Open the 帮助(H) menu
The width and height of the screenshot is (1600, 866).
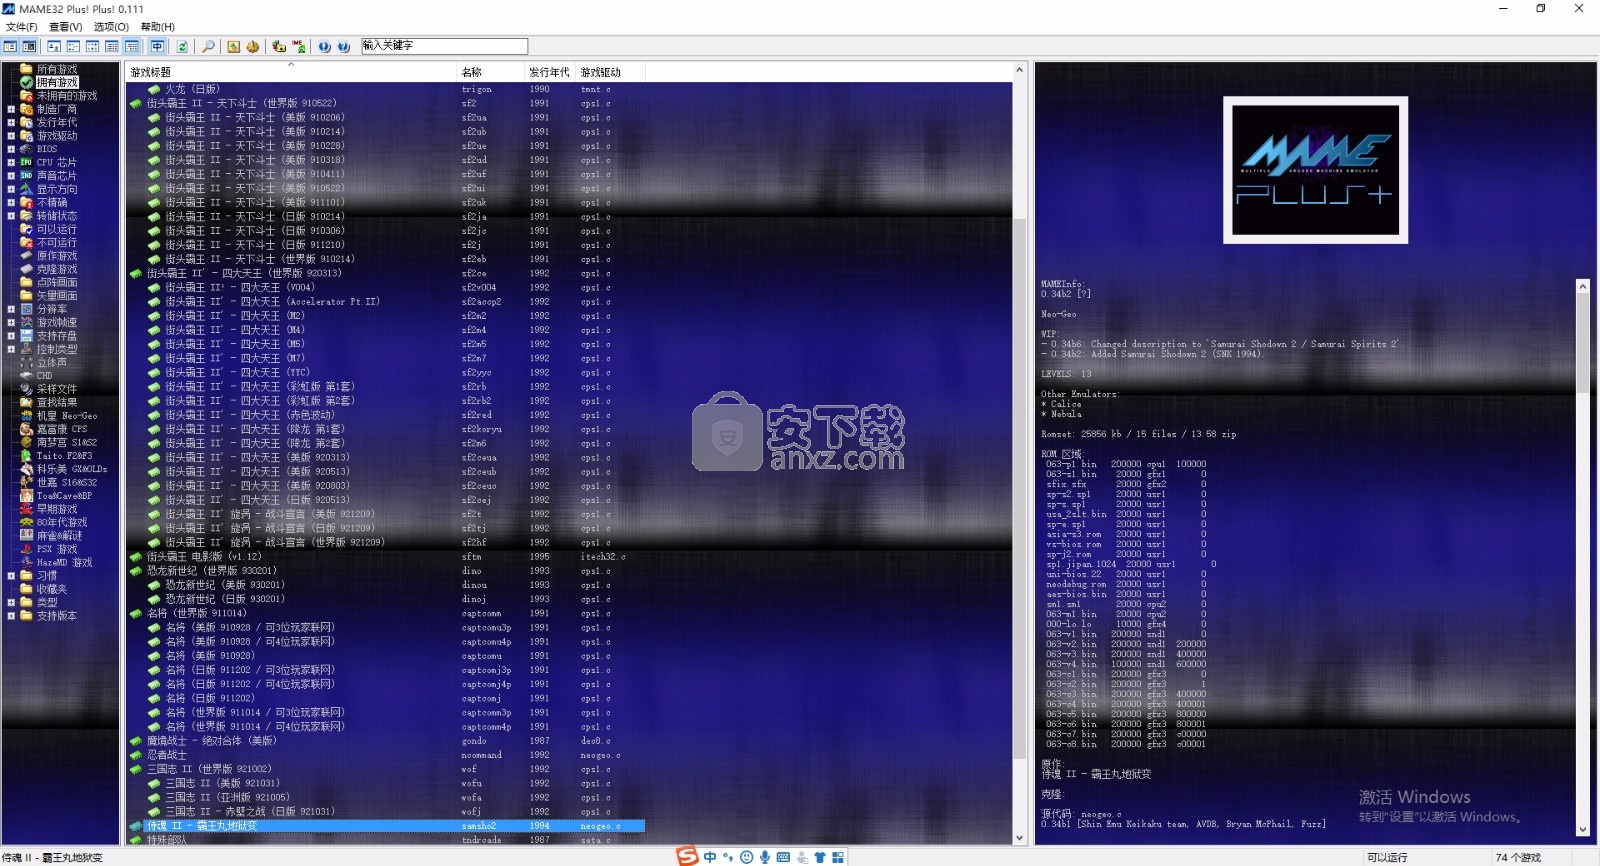157,27
